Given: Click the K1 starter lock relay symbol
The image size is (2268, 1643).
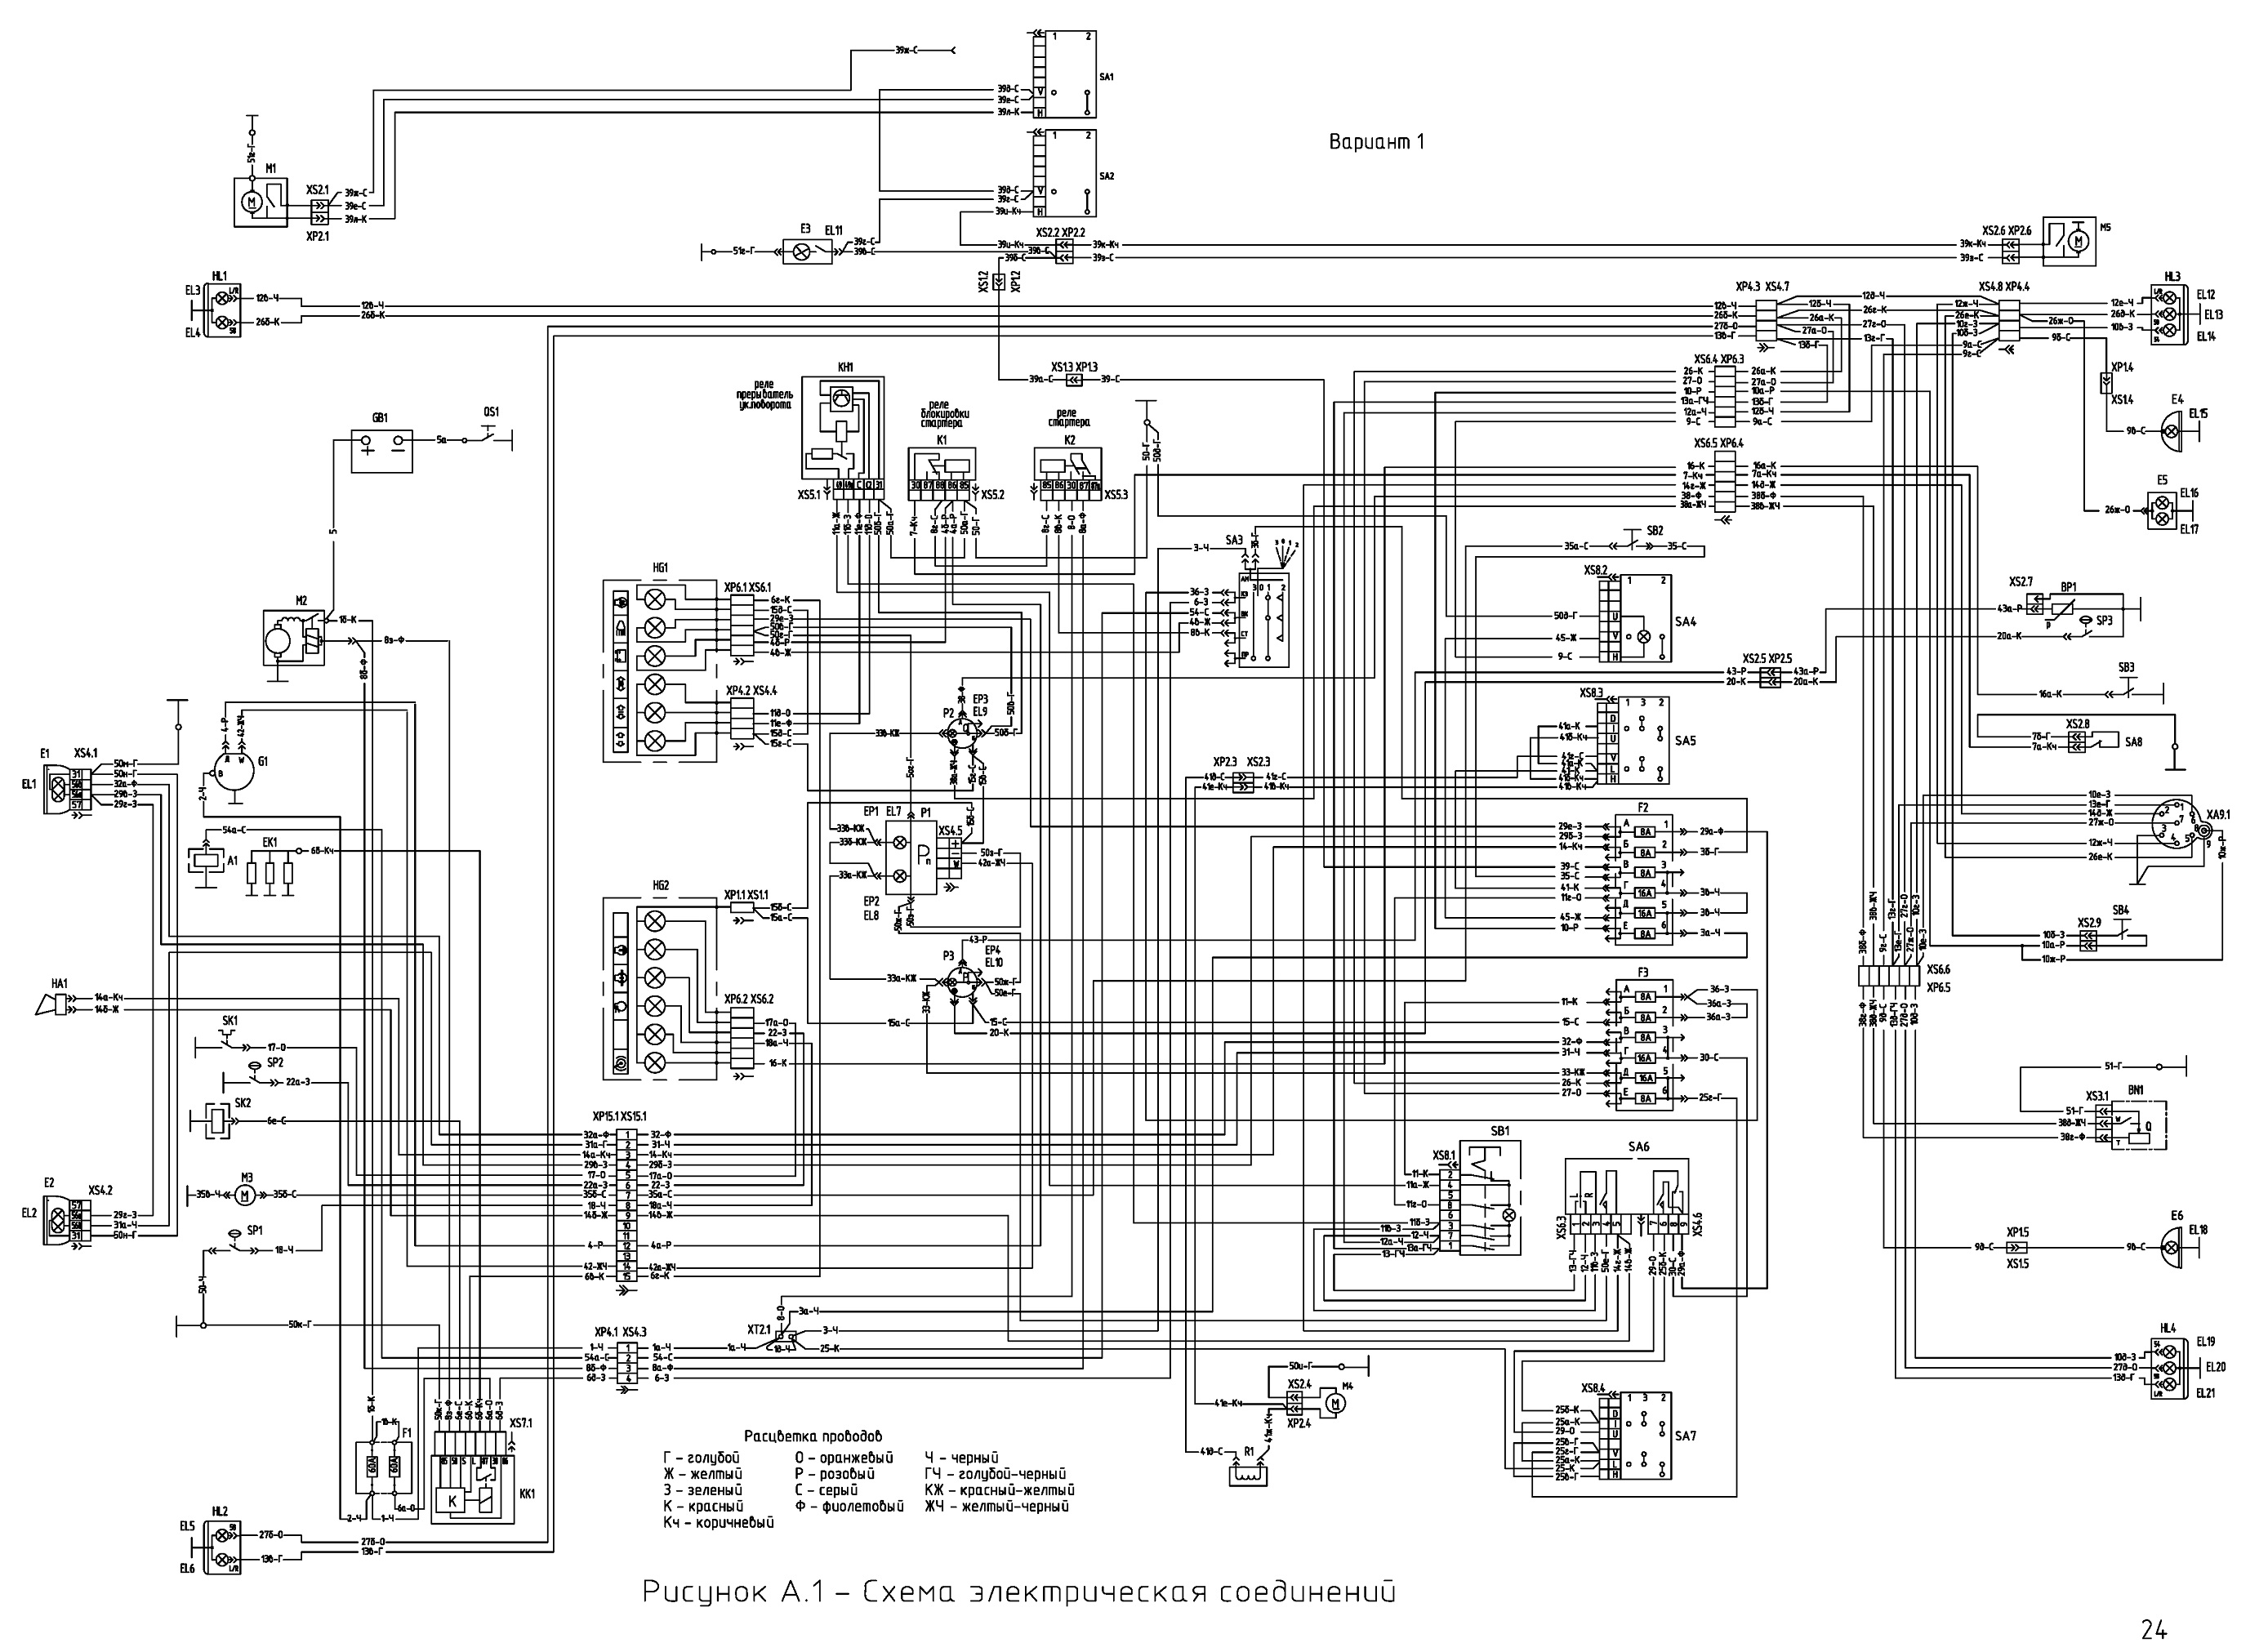Looking at the screenshot, I should click(x=941, y=473).
